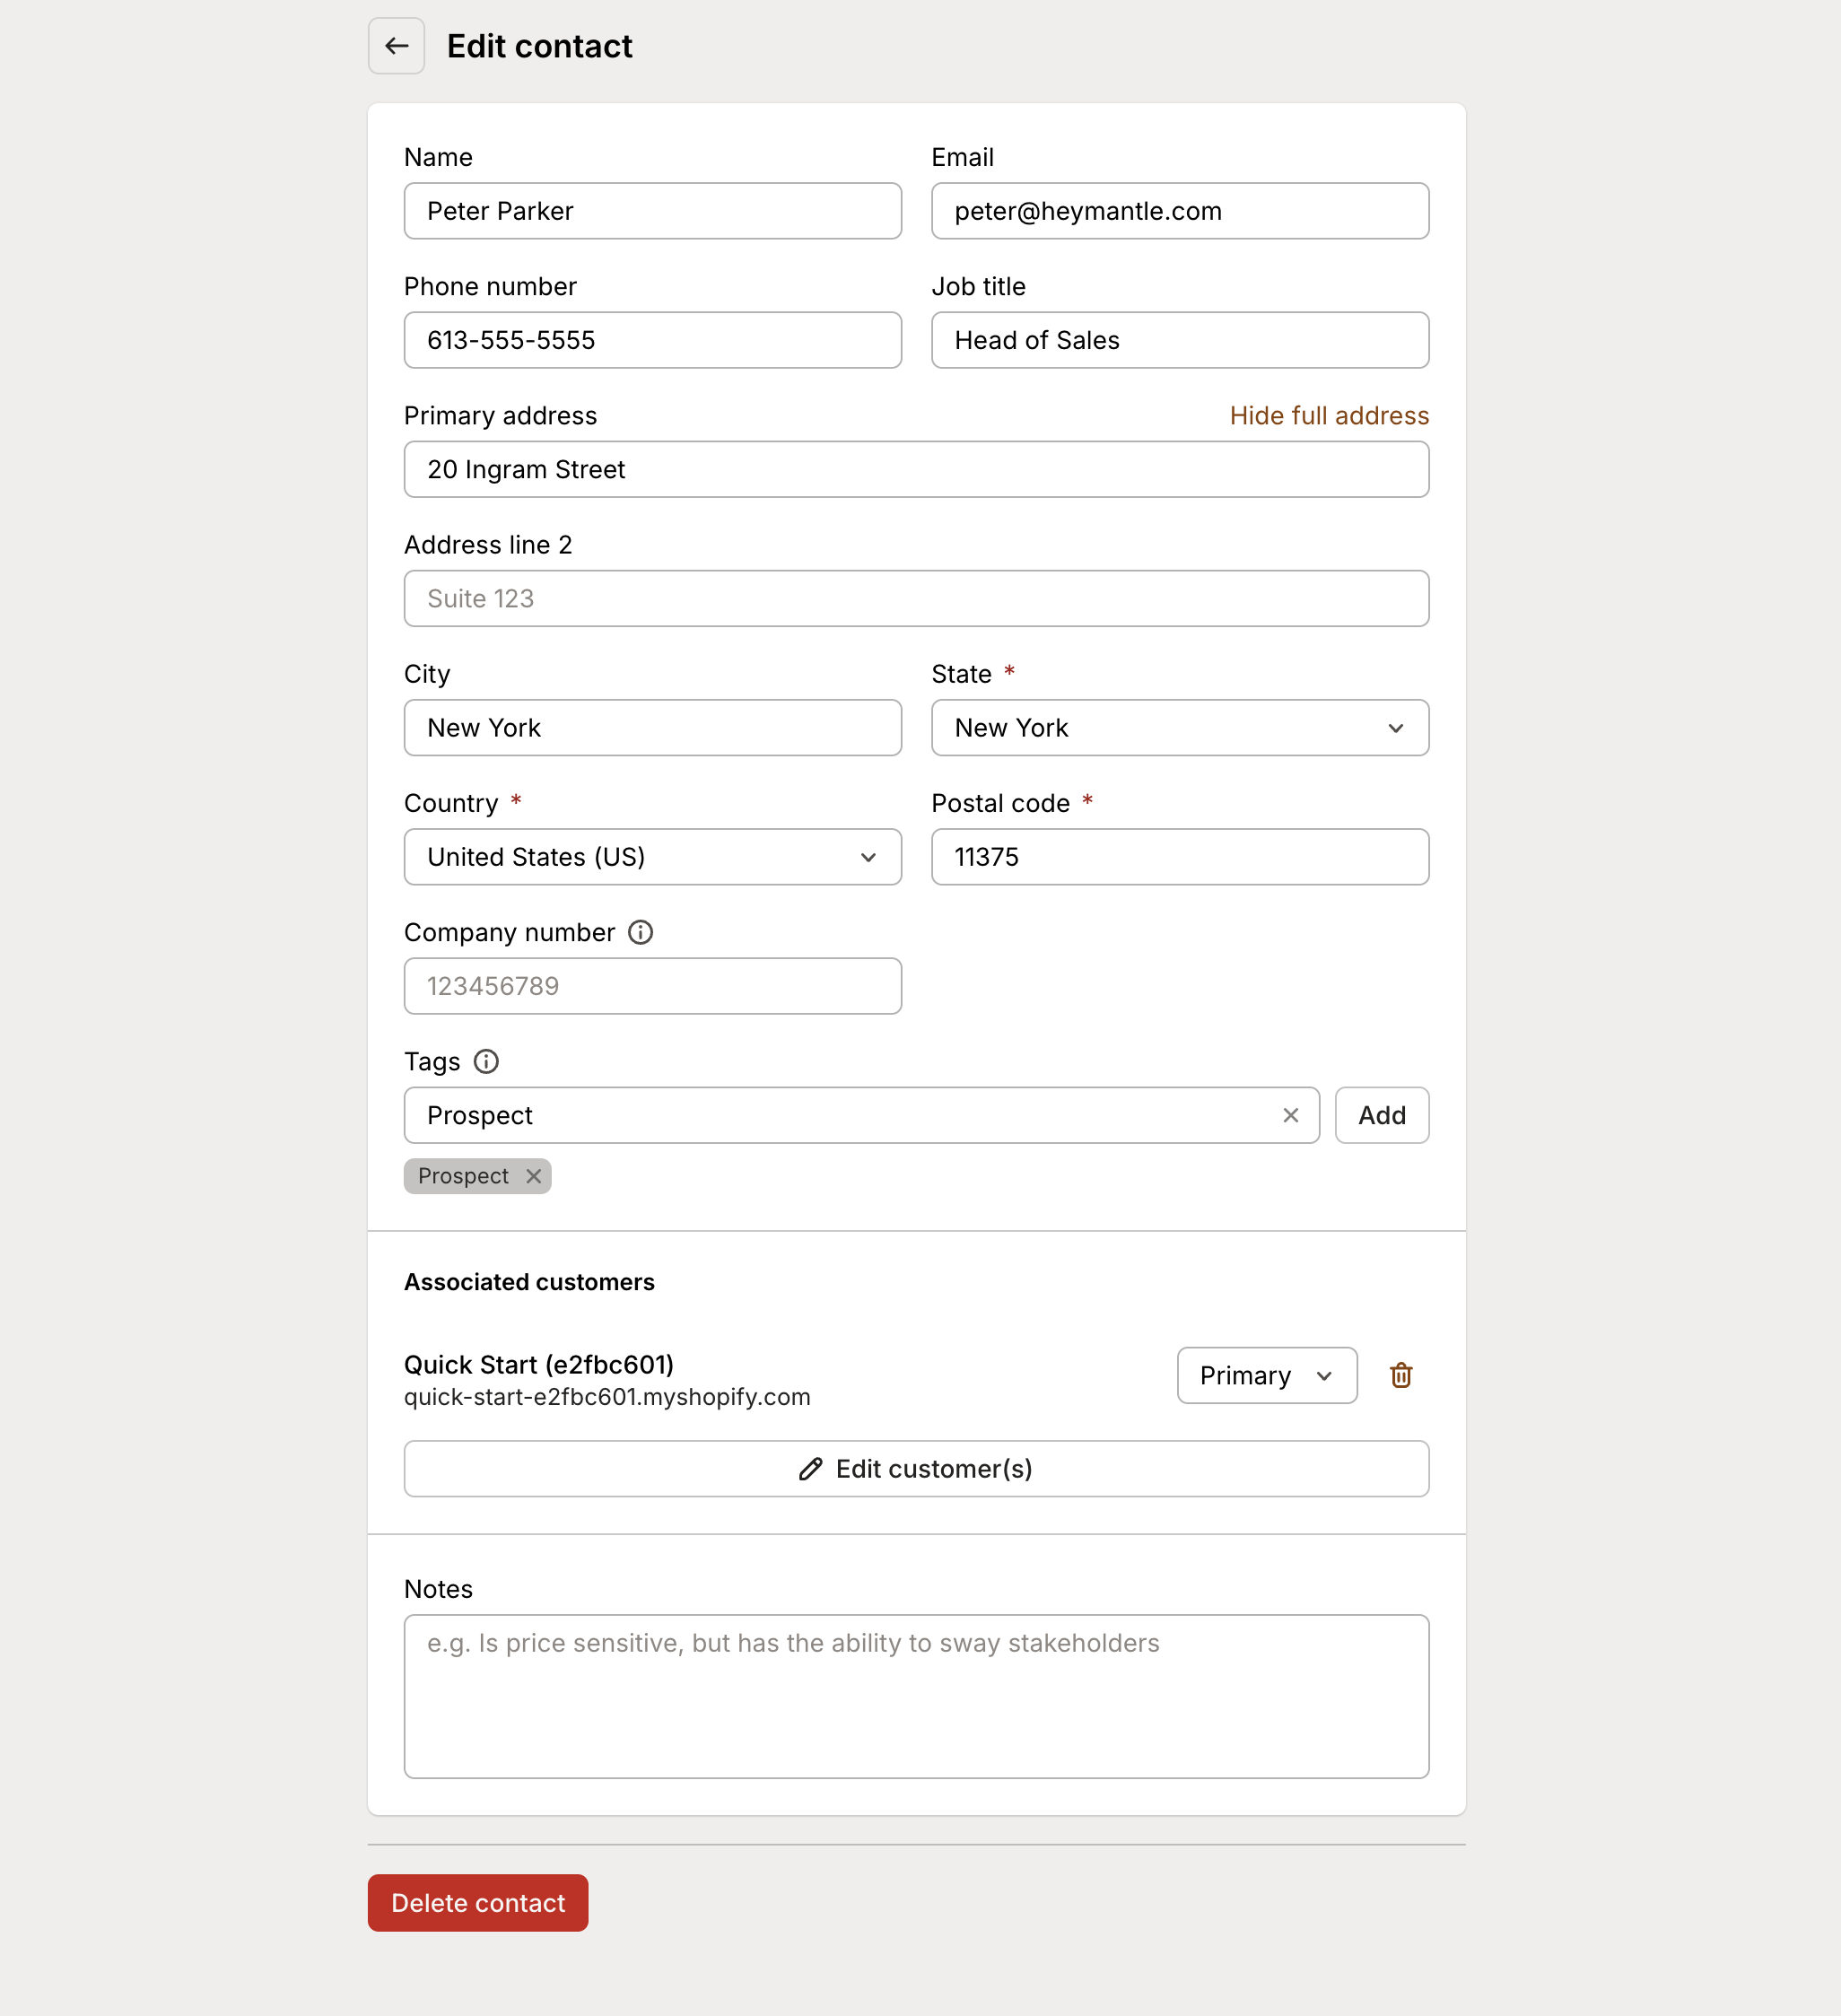Click the Add button next to tags
Screen dimensions: 1841x2016
click(x=1381, y=1115)
